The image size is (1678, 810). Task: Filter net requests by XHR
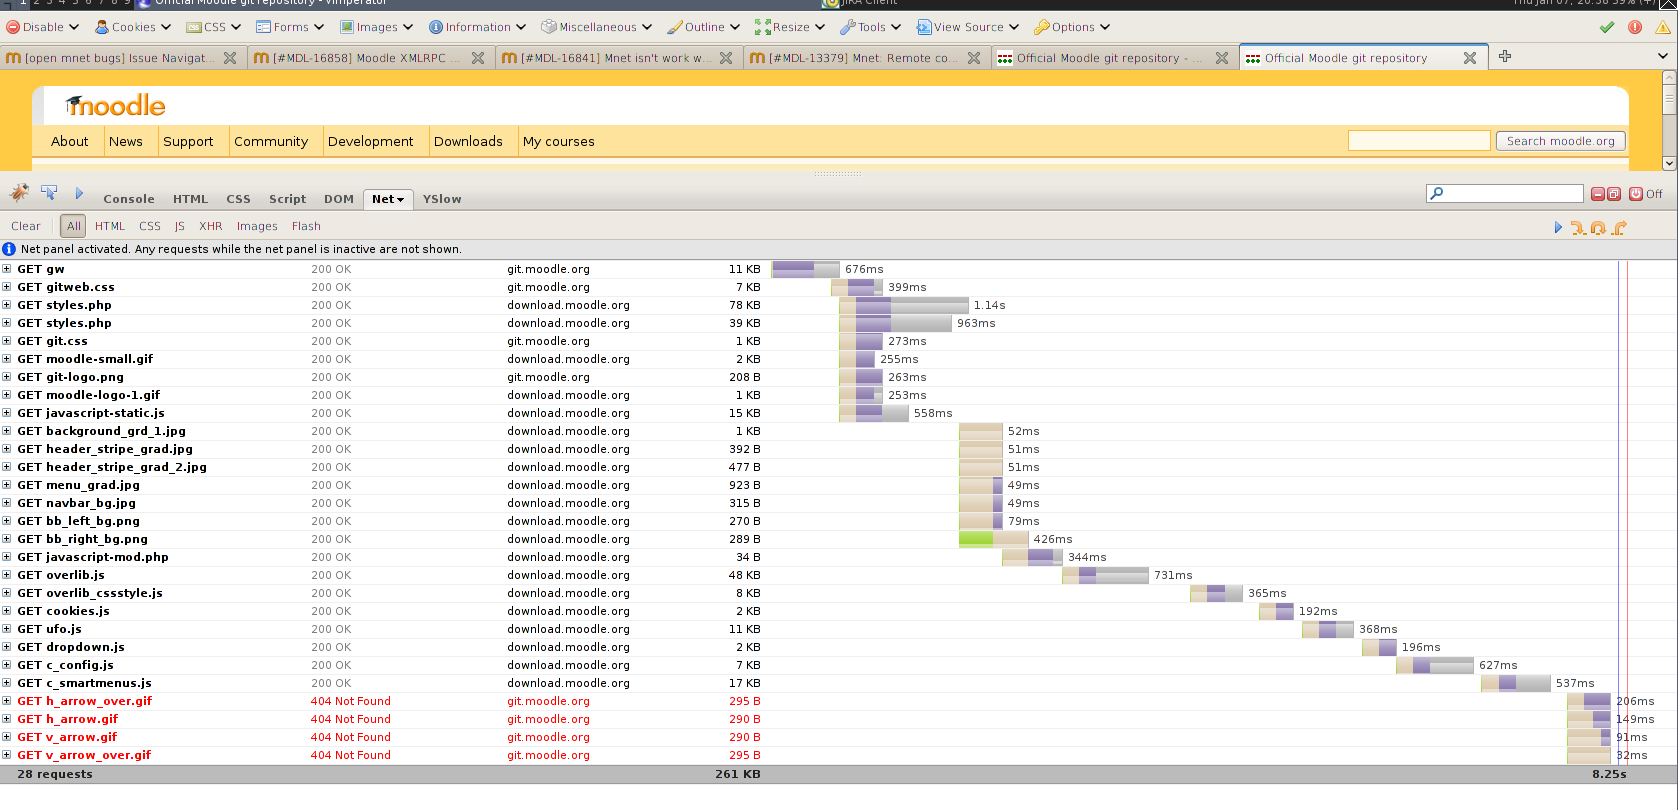point(211,226)
